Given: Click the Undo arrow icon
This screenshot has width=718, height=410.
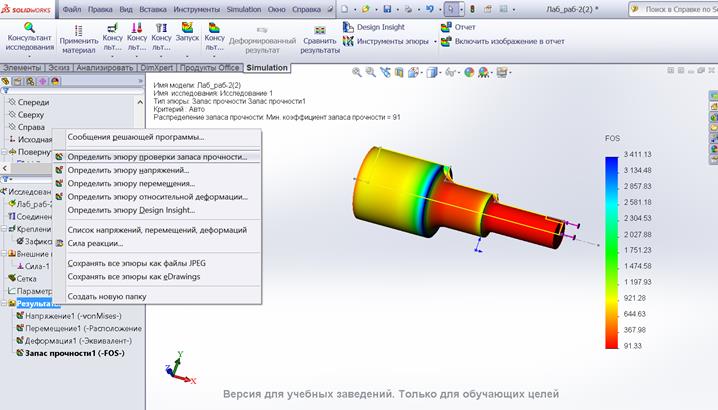Looking at the screenshot, I should (430, 9).
